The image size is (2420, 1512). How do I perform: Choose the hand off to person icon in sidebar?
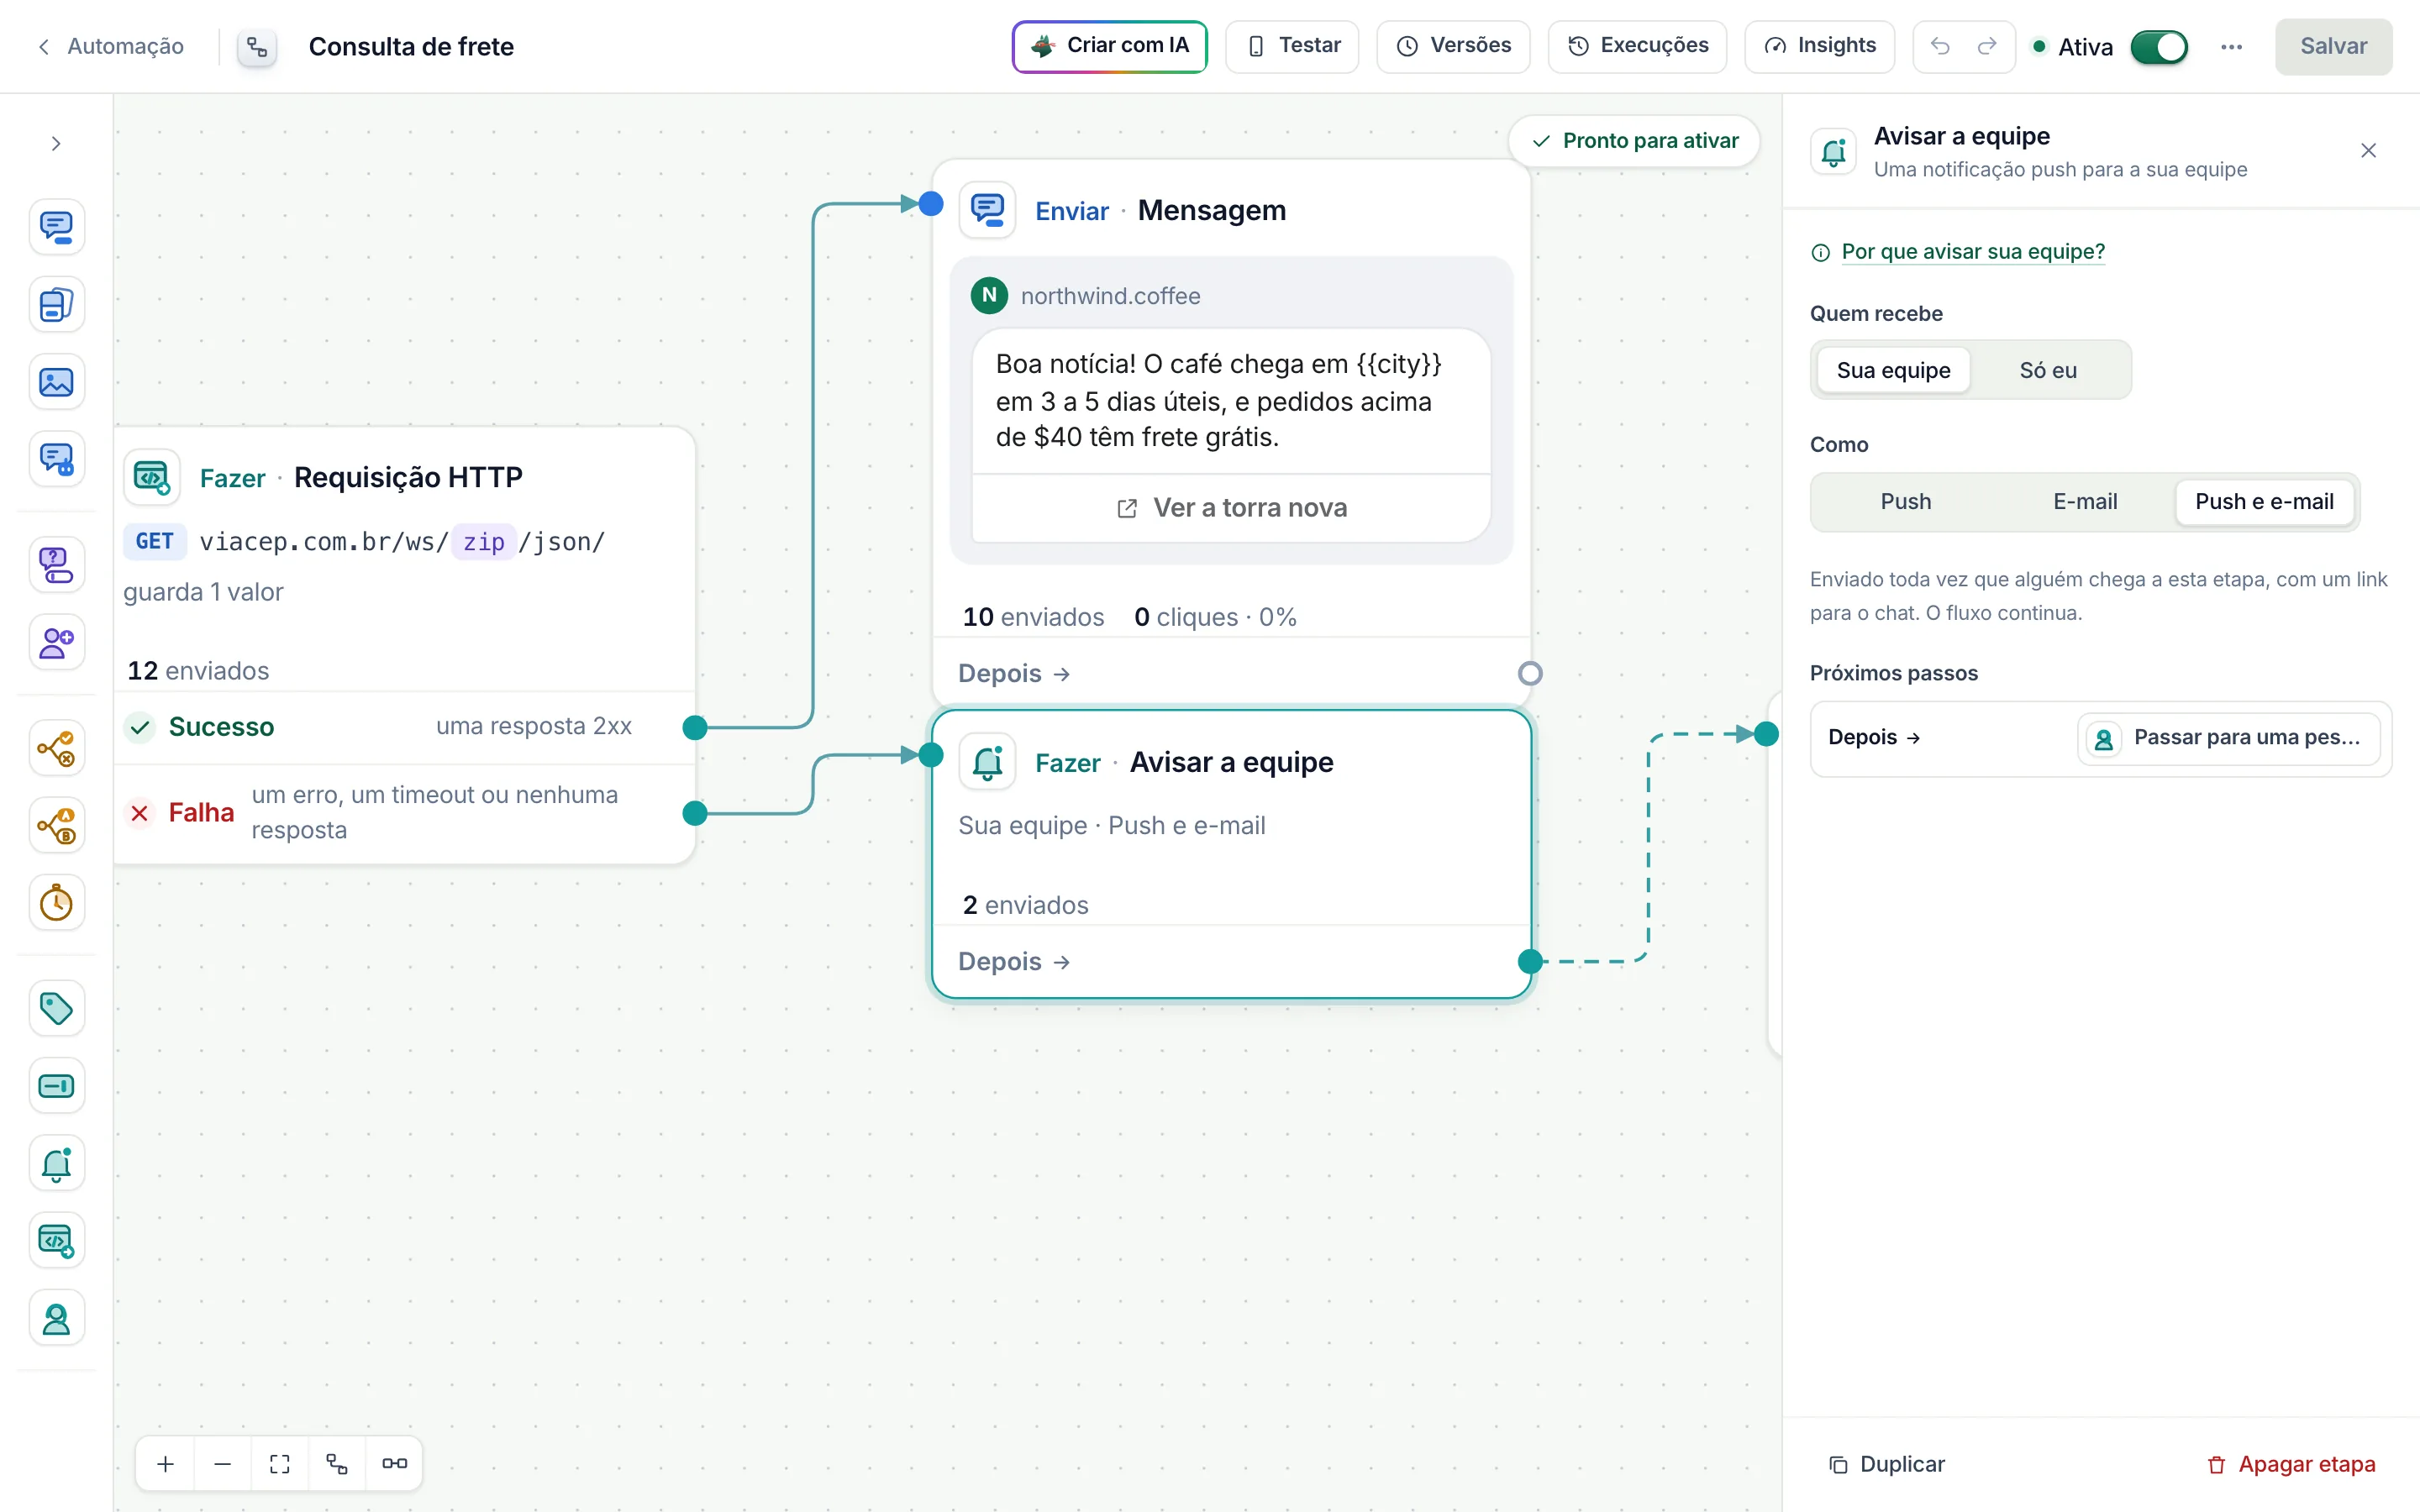point(57,1319)
